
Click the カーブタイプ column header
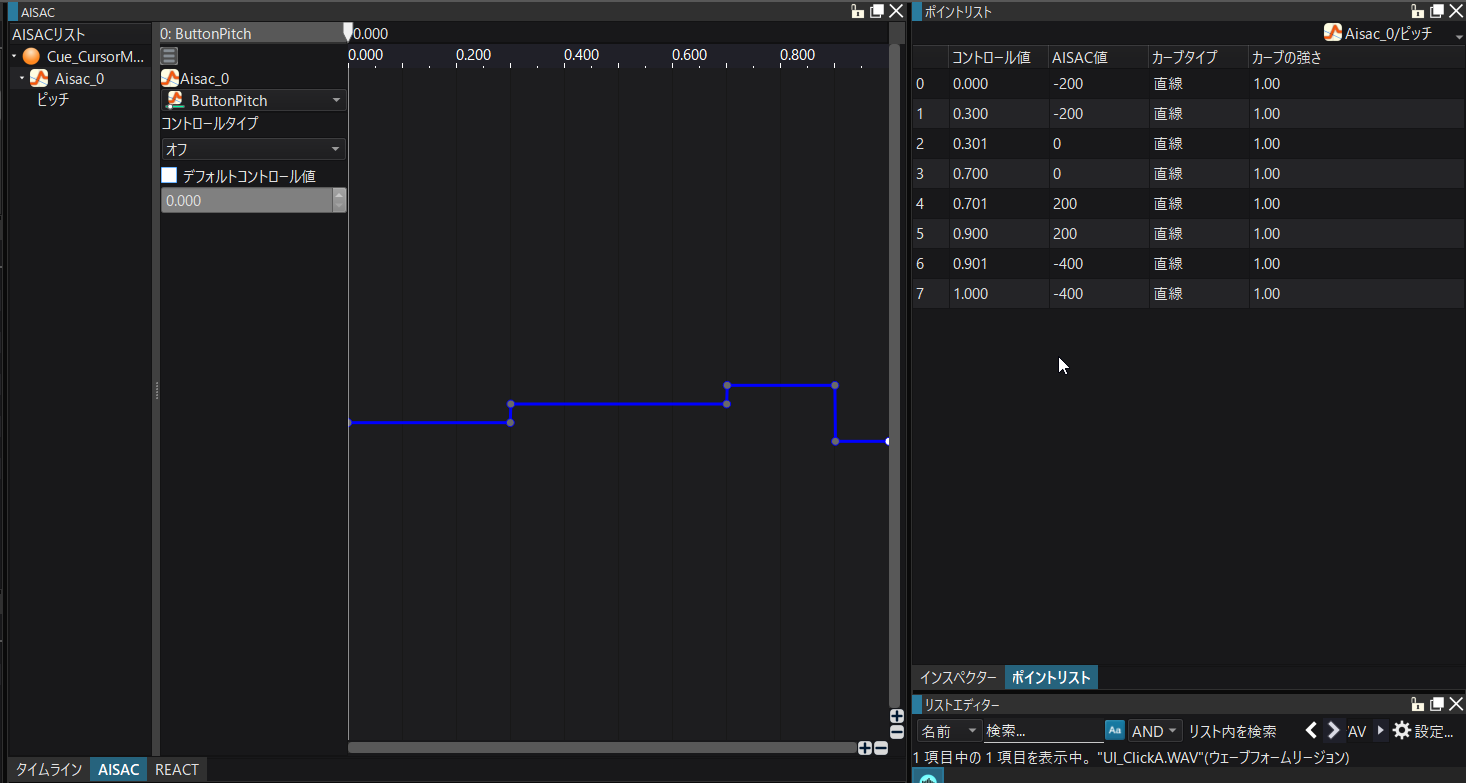tap(1199, 57)
